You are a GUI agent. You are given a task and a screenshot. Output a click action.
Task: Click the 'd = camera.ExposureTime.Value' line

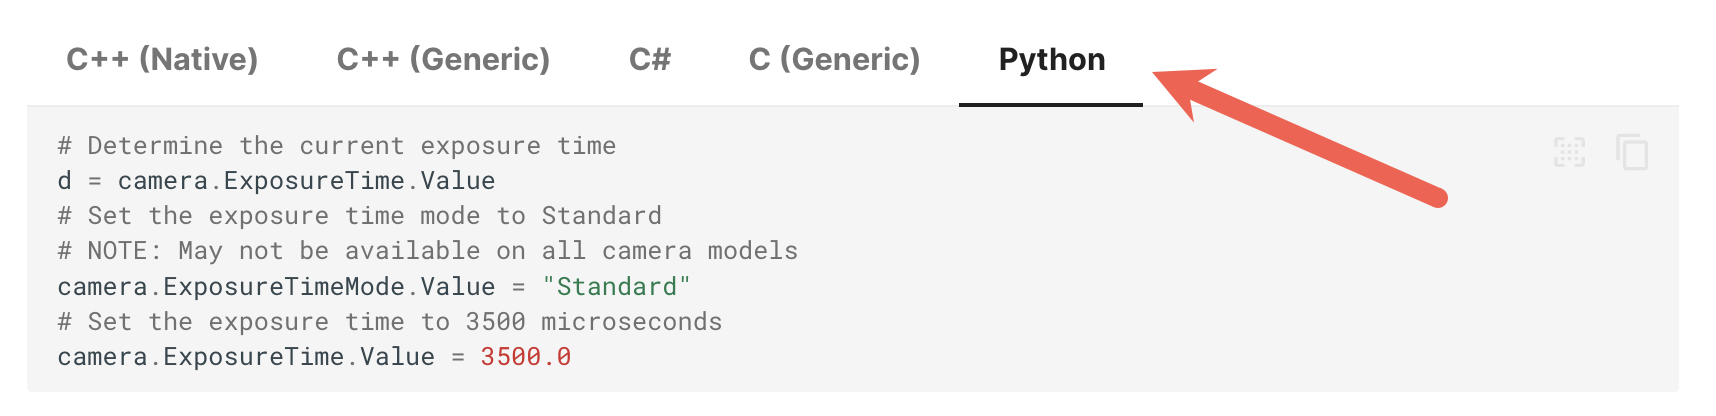(276, 181)
